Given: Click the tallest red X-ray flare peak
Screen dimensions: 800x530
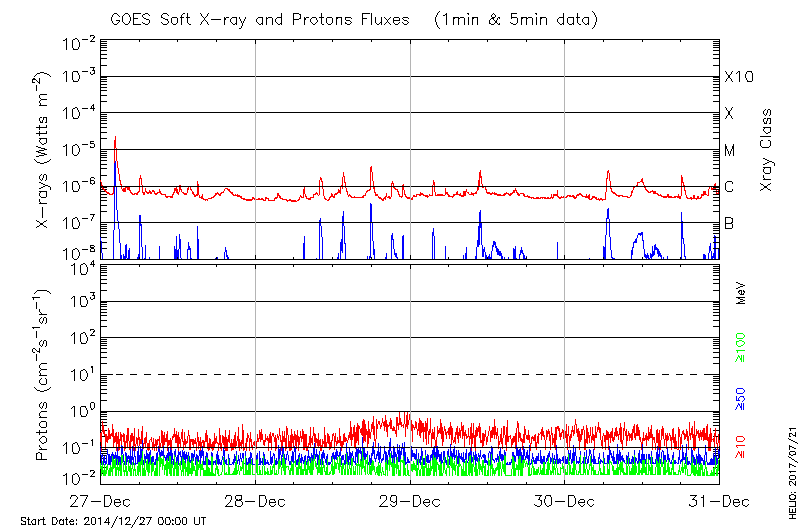Looking at the screenshot, I should [116, 140].
